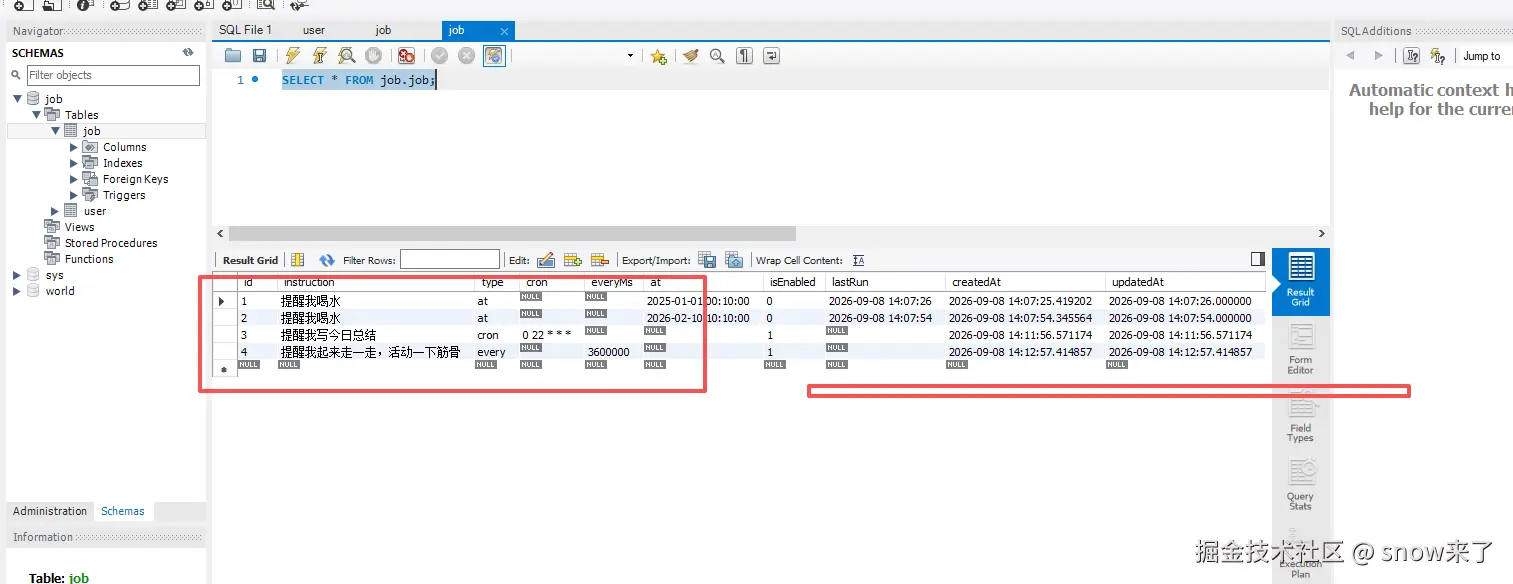
Task: Run Explain on the current statement
Action: point(346,56)
